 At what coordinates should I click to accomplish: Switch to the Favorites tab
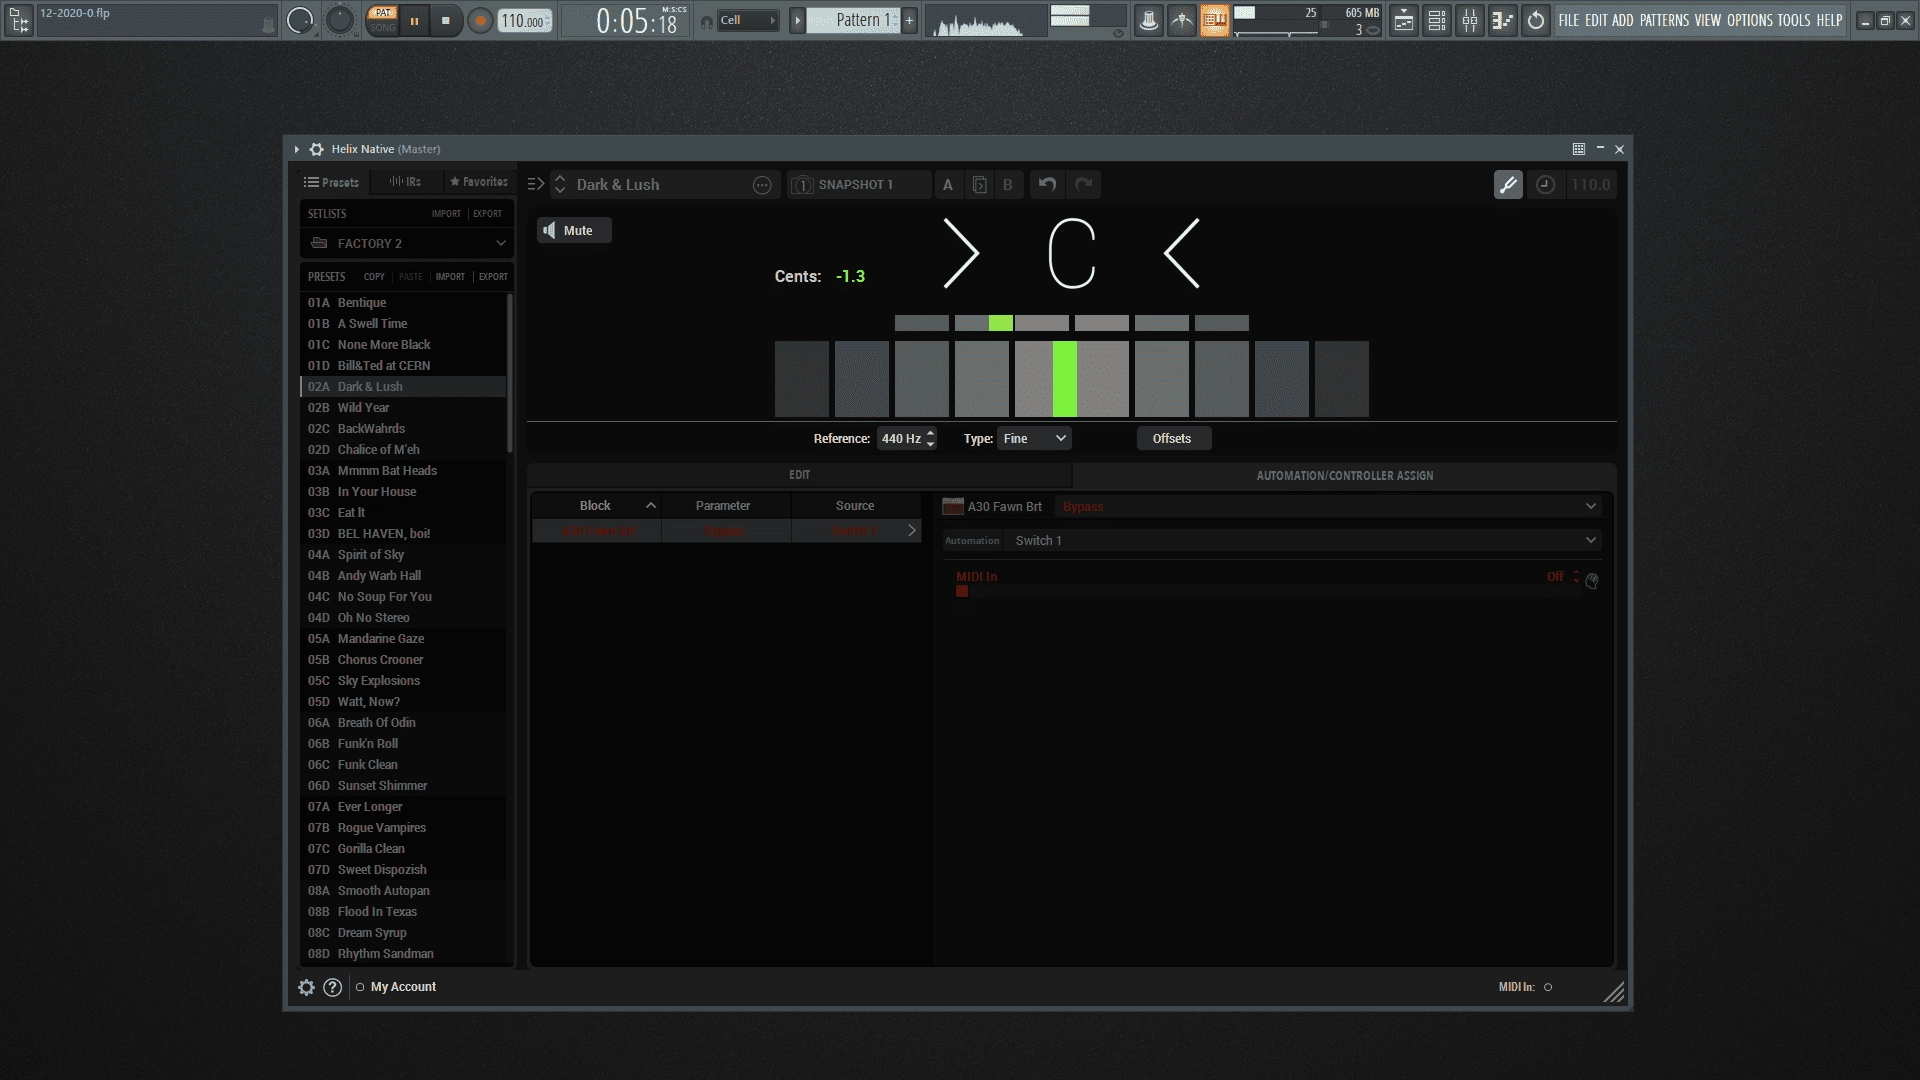(479, 182)
